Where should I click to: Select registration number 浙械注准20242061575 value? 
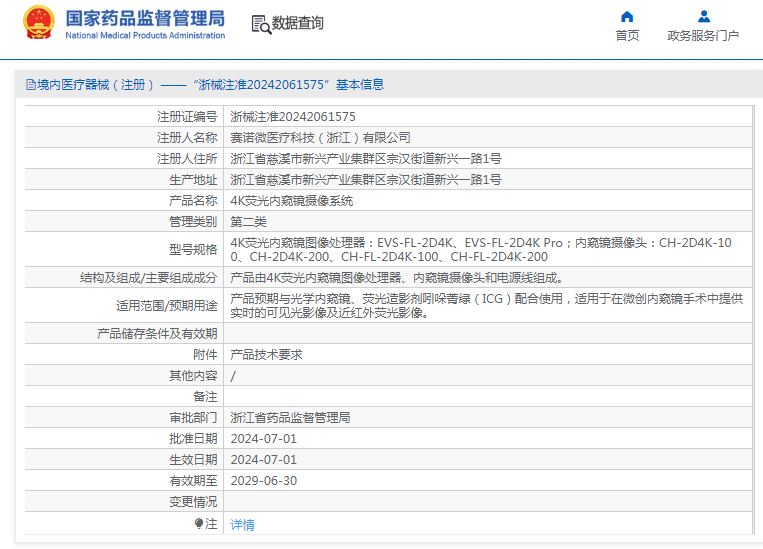point(293,117)
